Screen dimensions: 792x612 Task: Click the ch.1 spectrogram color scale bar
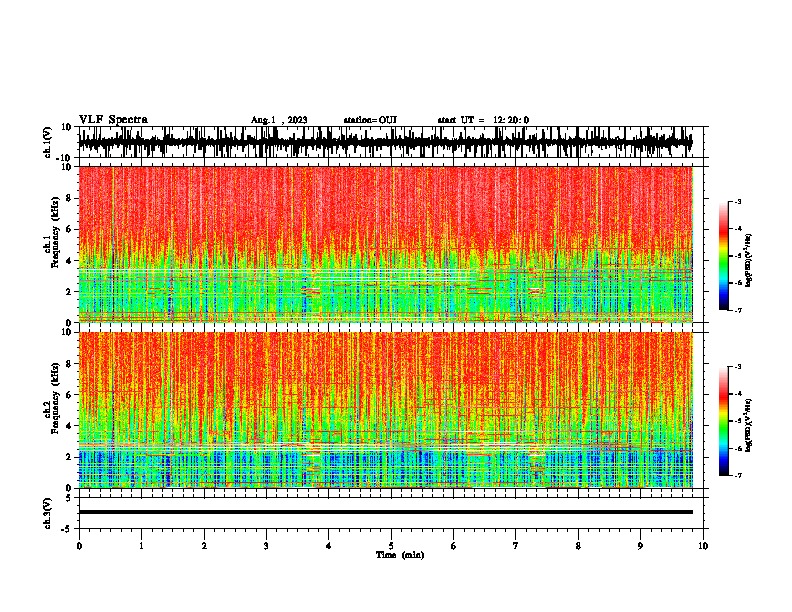click(723, 256)
